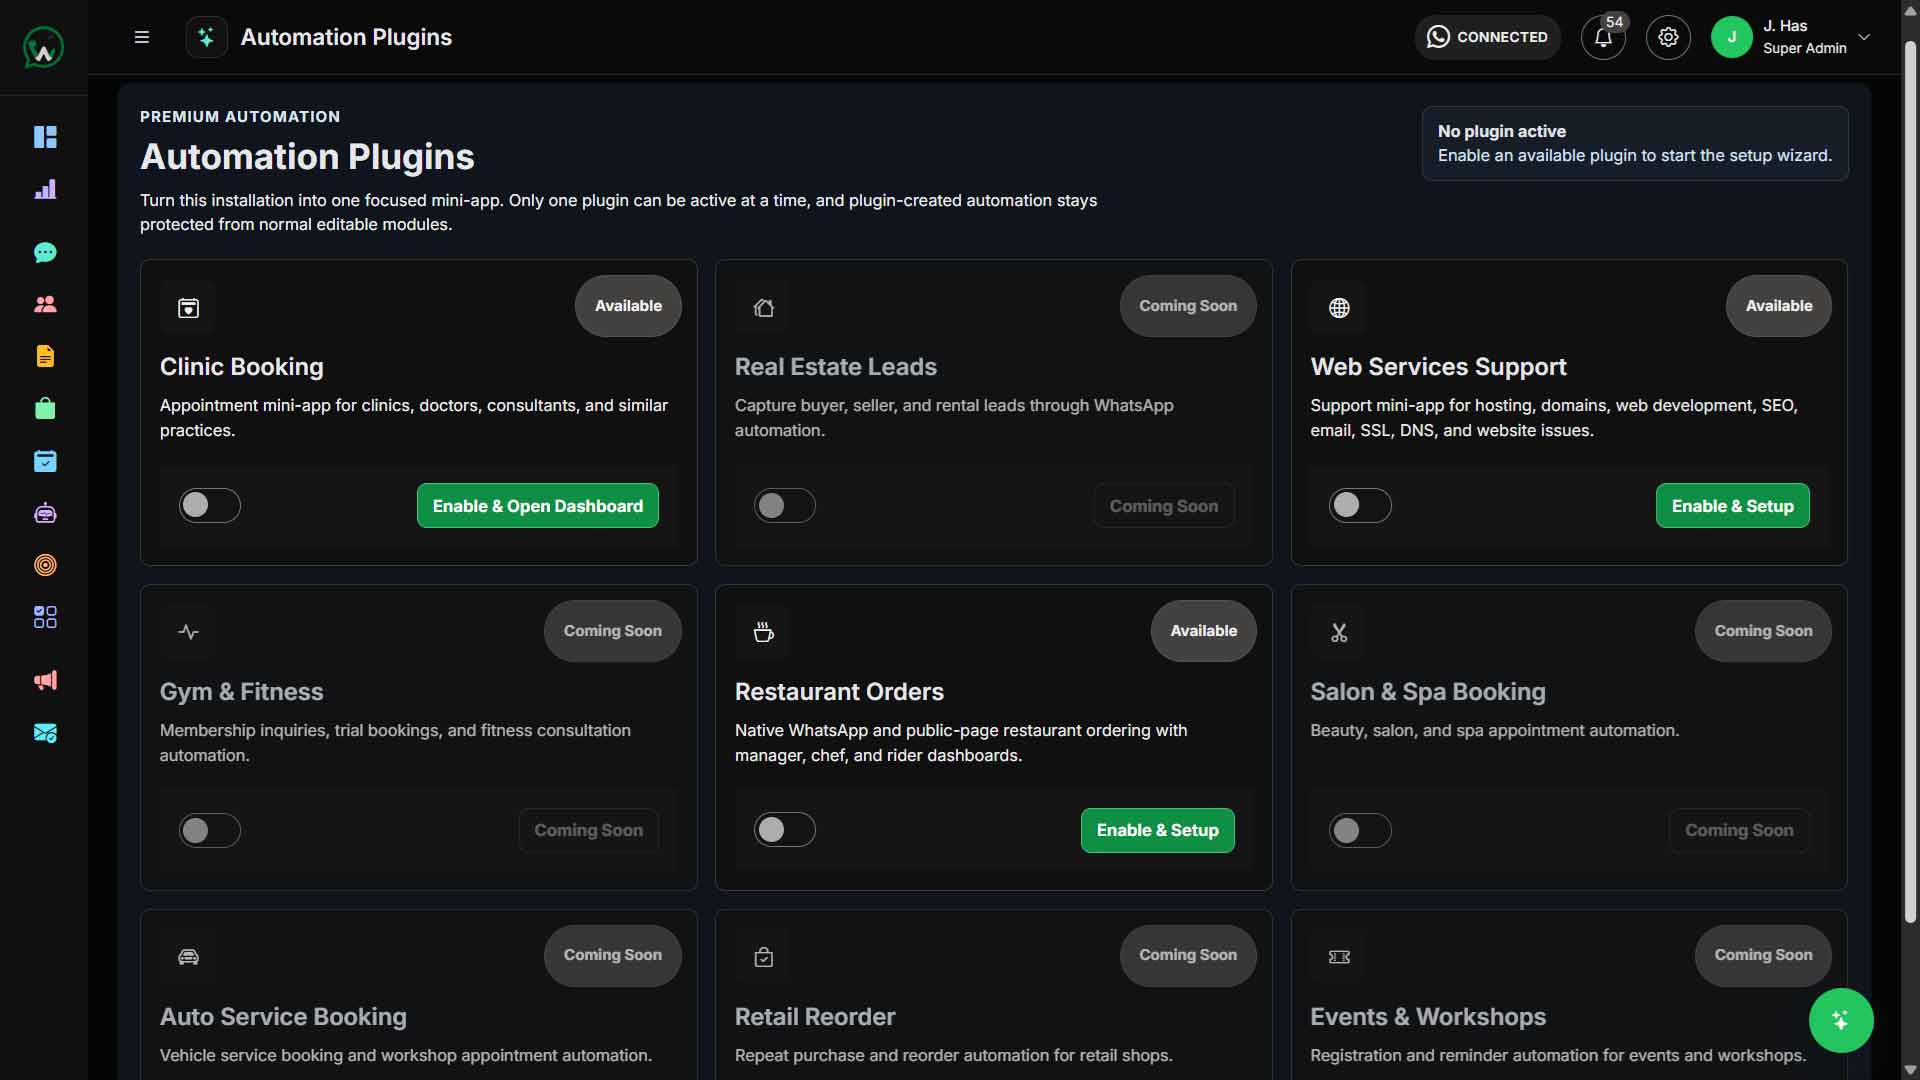Click the 'Web Services Support' card title
This screenshot has height=1080, width=1920.
pyautogui.click(x=1438, y=367)
